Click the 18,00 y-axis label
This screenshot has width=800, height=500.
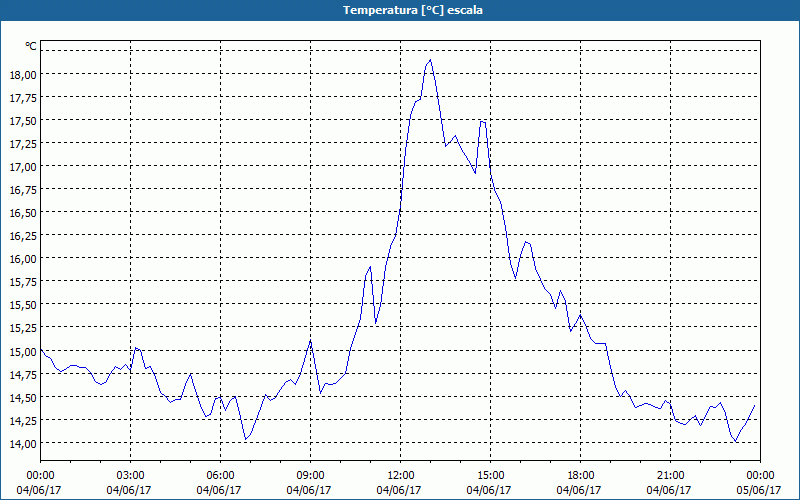(23, 74)
